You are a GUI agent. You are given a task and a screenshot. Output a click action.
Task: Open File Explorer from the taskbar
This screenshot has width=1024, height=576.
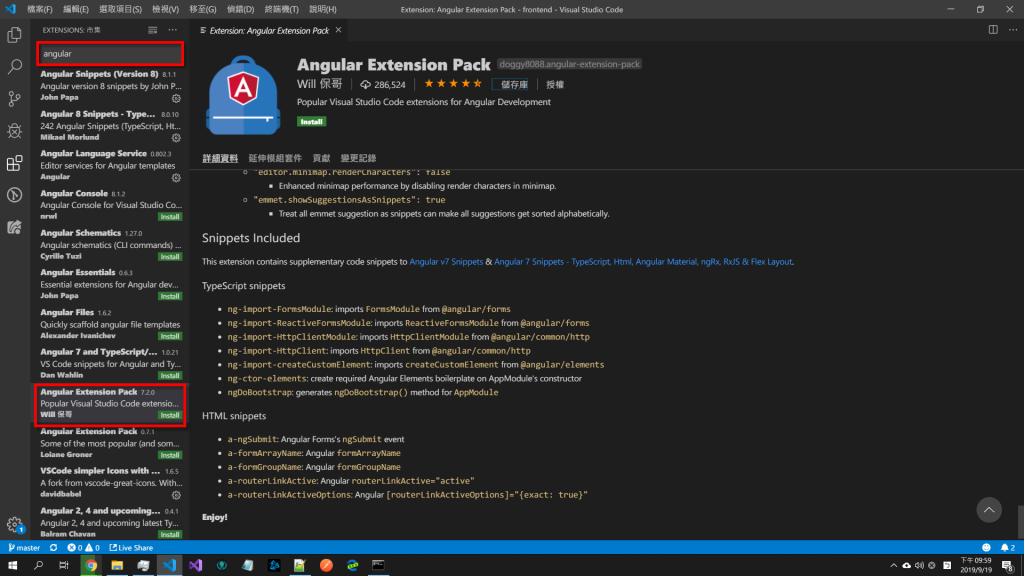[x=117, y=566]
